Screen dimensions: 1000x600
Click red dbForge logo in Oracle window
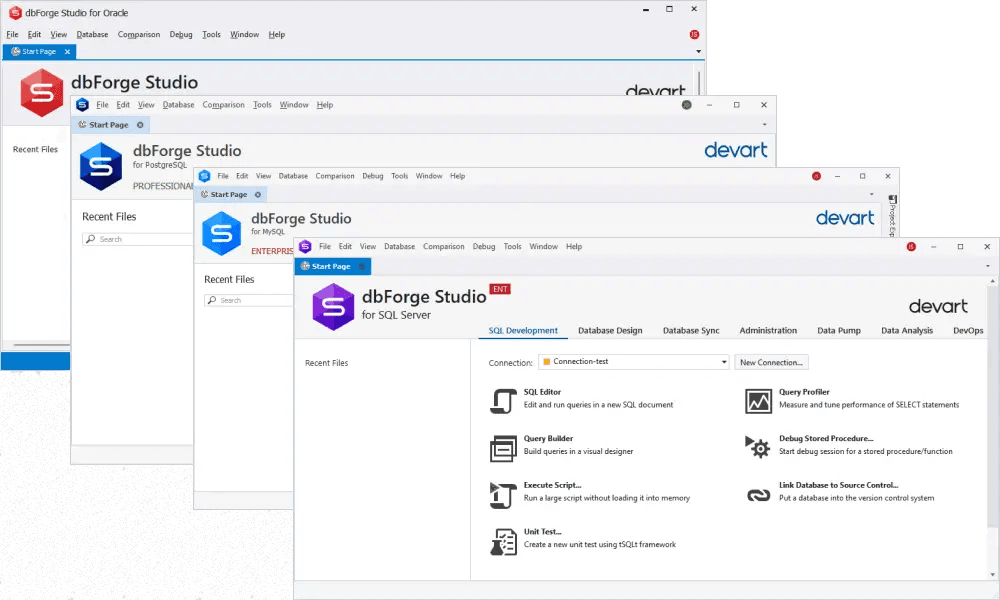tap(41, 93)
